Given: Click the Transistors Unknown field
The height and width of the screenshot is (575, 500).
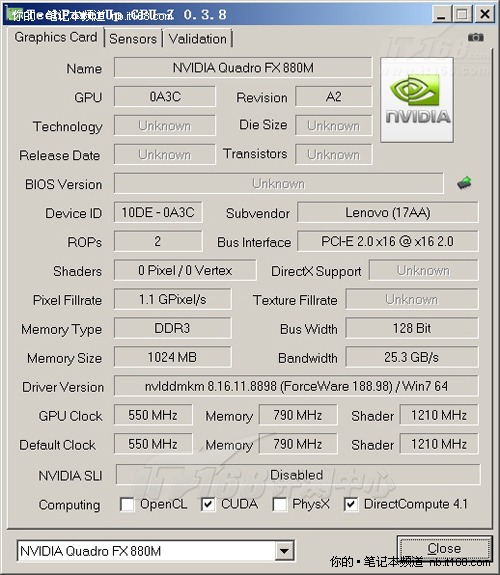Looking at the screenshot, I should 333,154.
